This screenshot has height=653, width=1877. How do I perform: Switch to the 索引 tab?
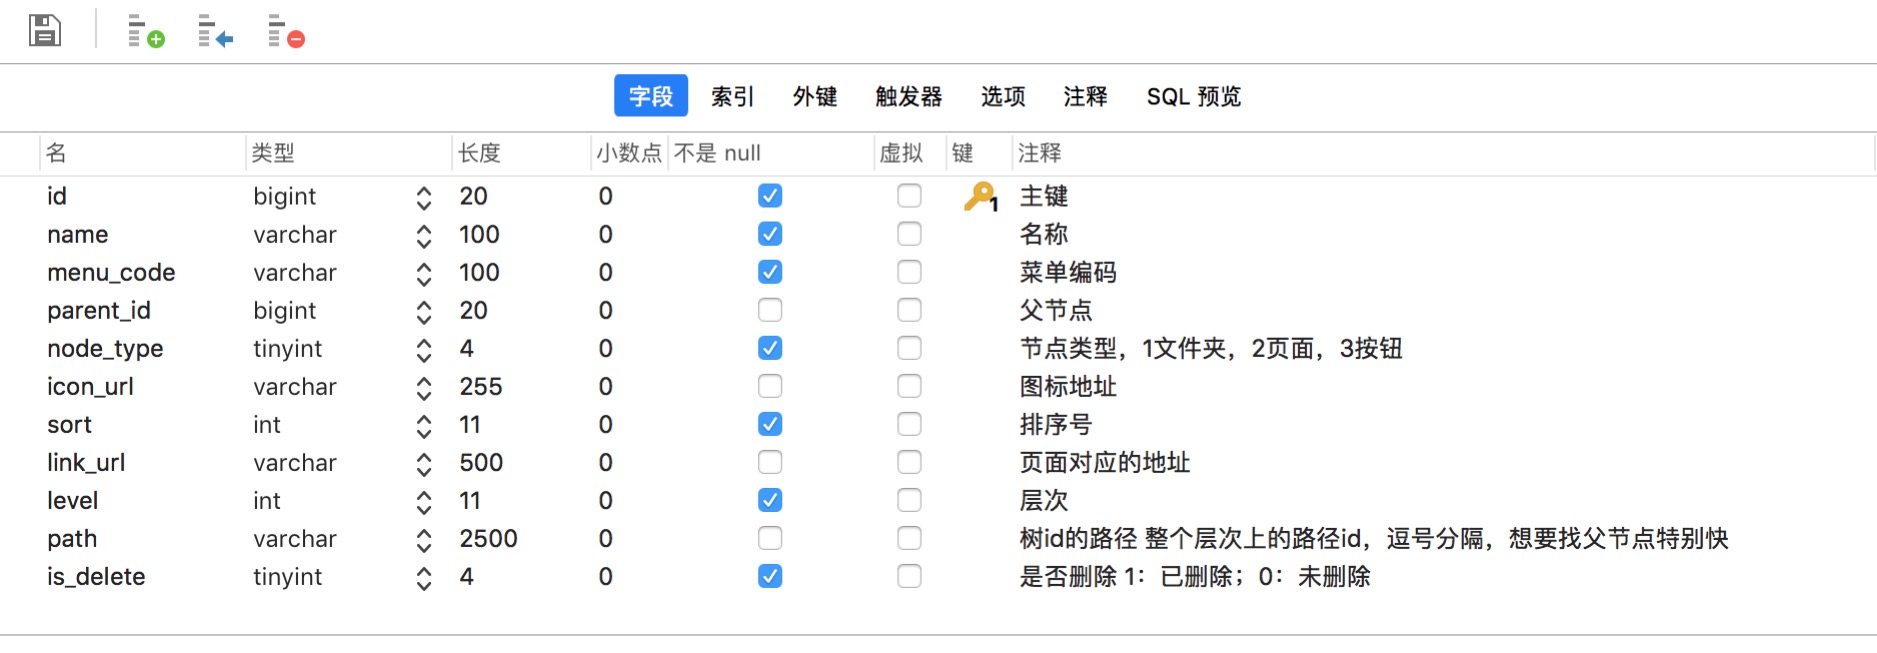pos(732,96)
